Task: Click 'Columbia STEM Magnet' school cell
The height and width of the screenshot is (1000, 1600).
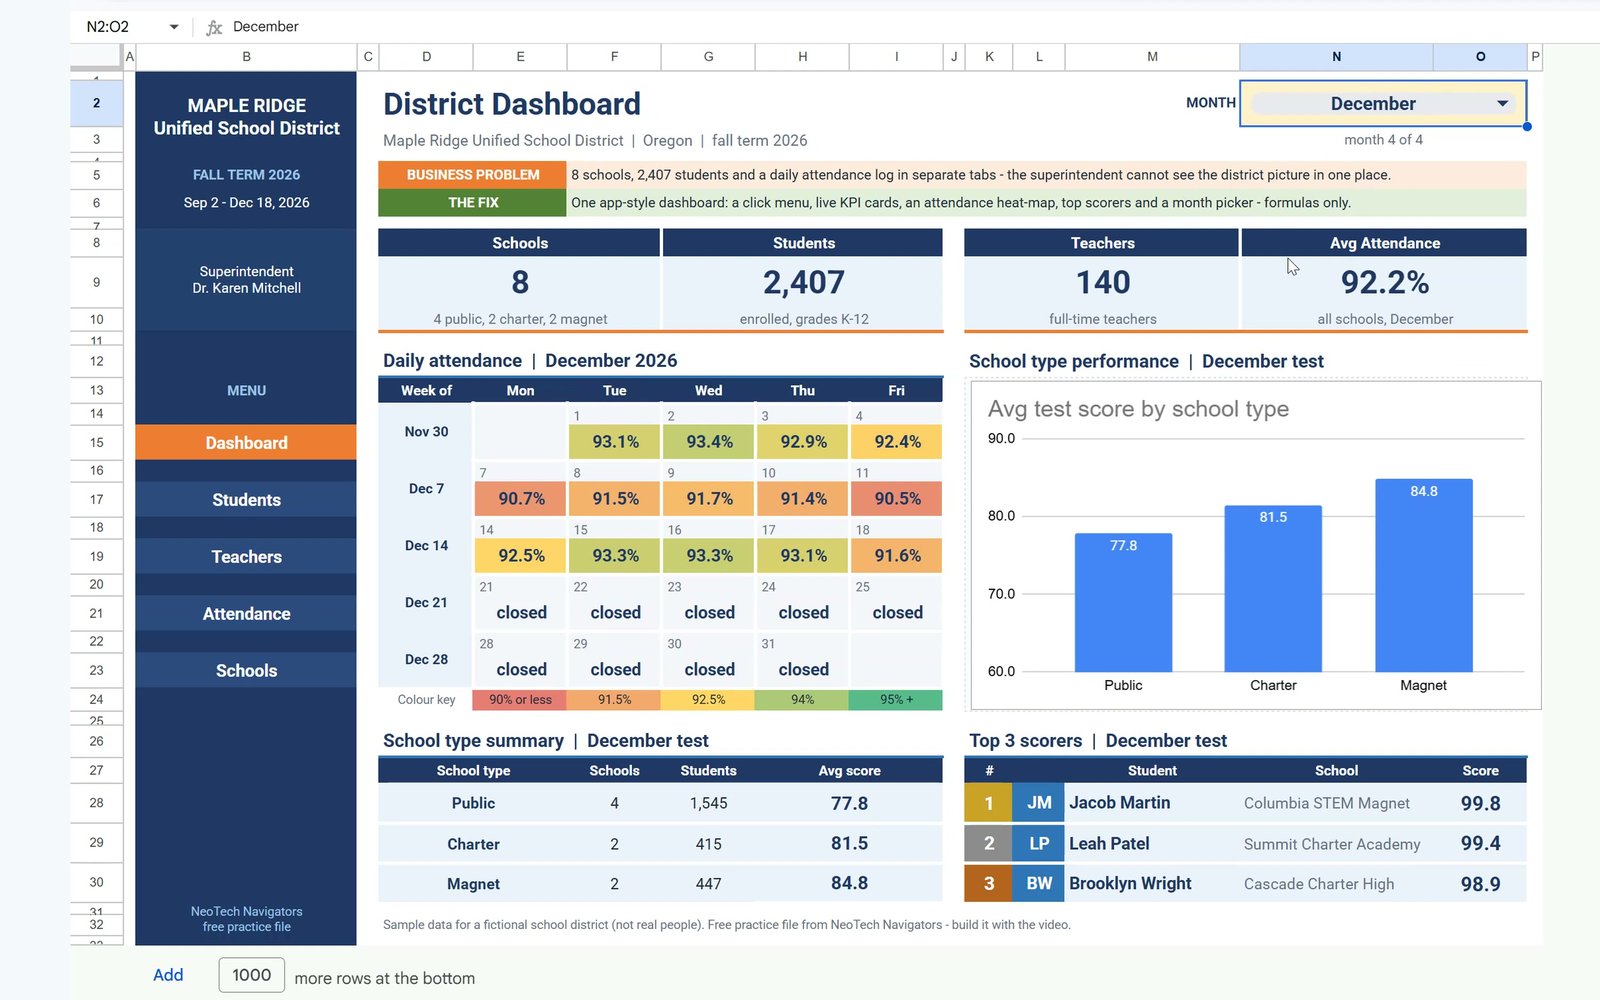Action: coord(1326,804)
